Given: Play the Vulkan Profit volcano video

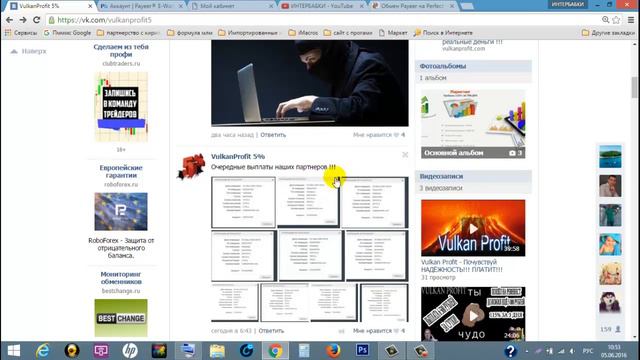Looking at the screenshot, I should [473, 228].
